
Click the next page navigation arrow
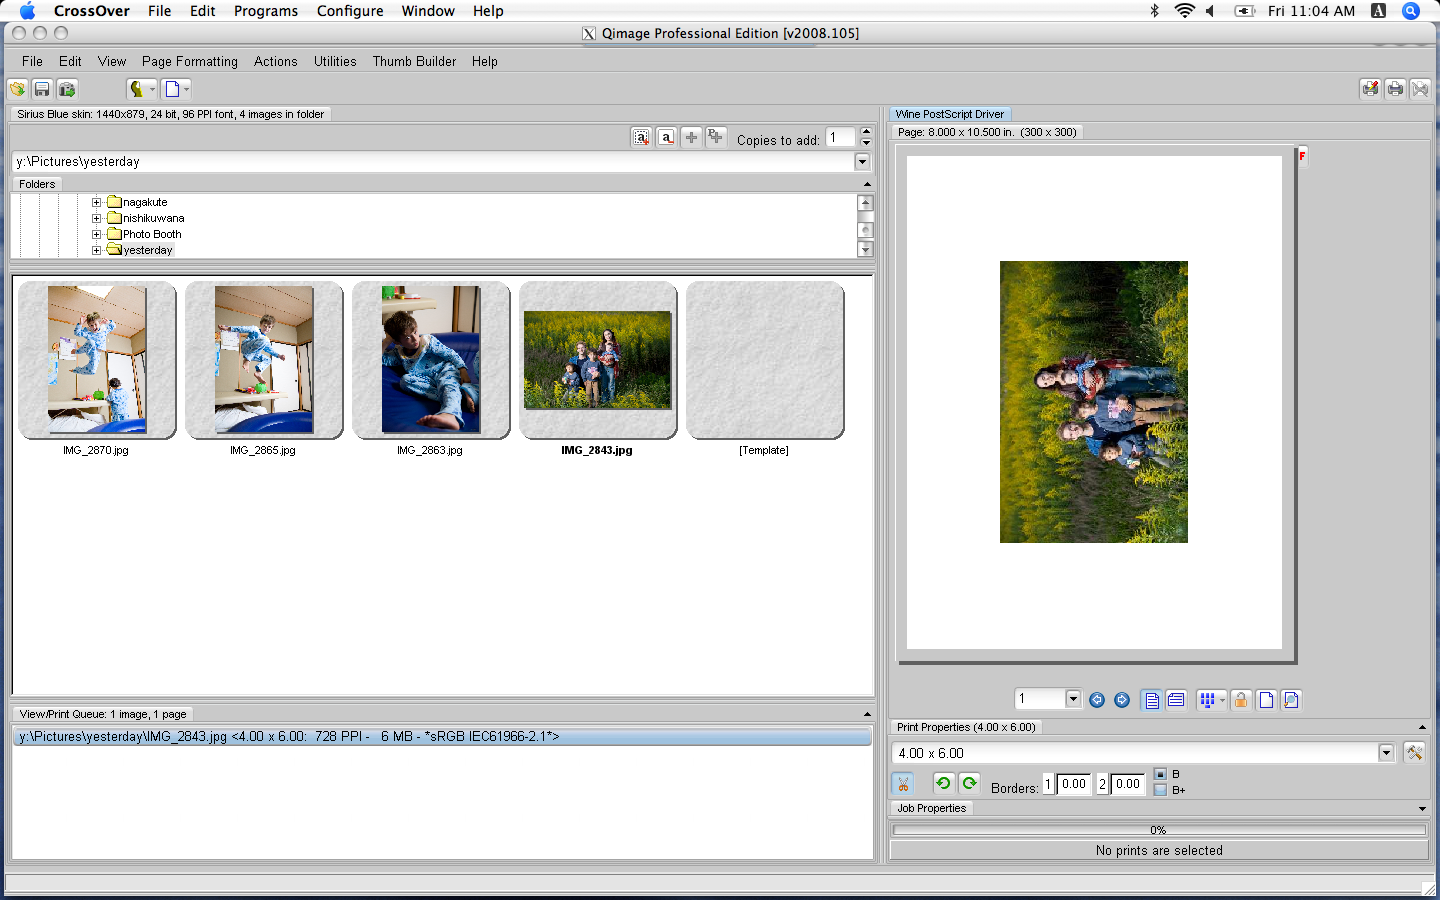point(1121,699)
